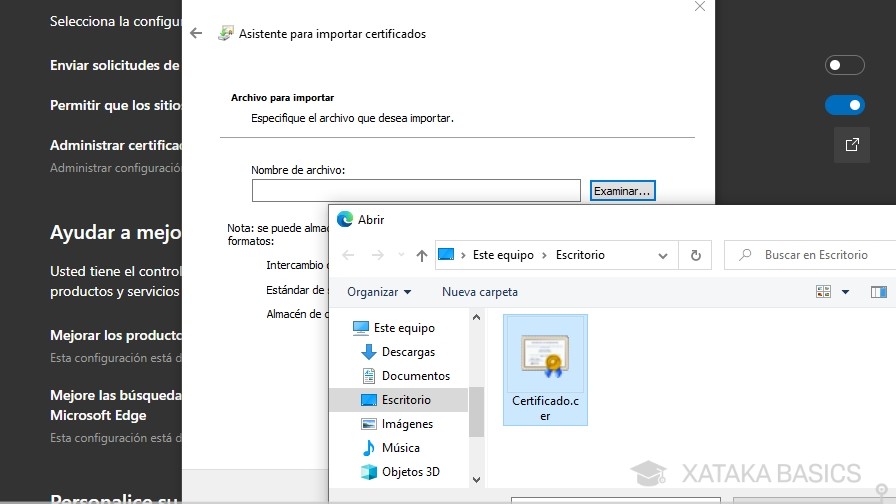Open Imágenes in the navigation pane
The image size is (896, 504).
point(407,424)
